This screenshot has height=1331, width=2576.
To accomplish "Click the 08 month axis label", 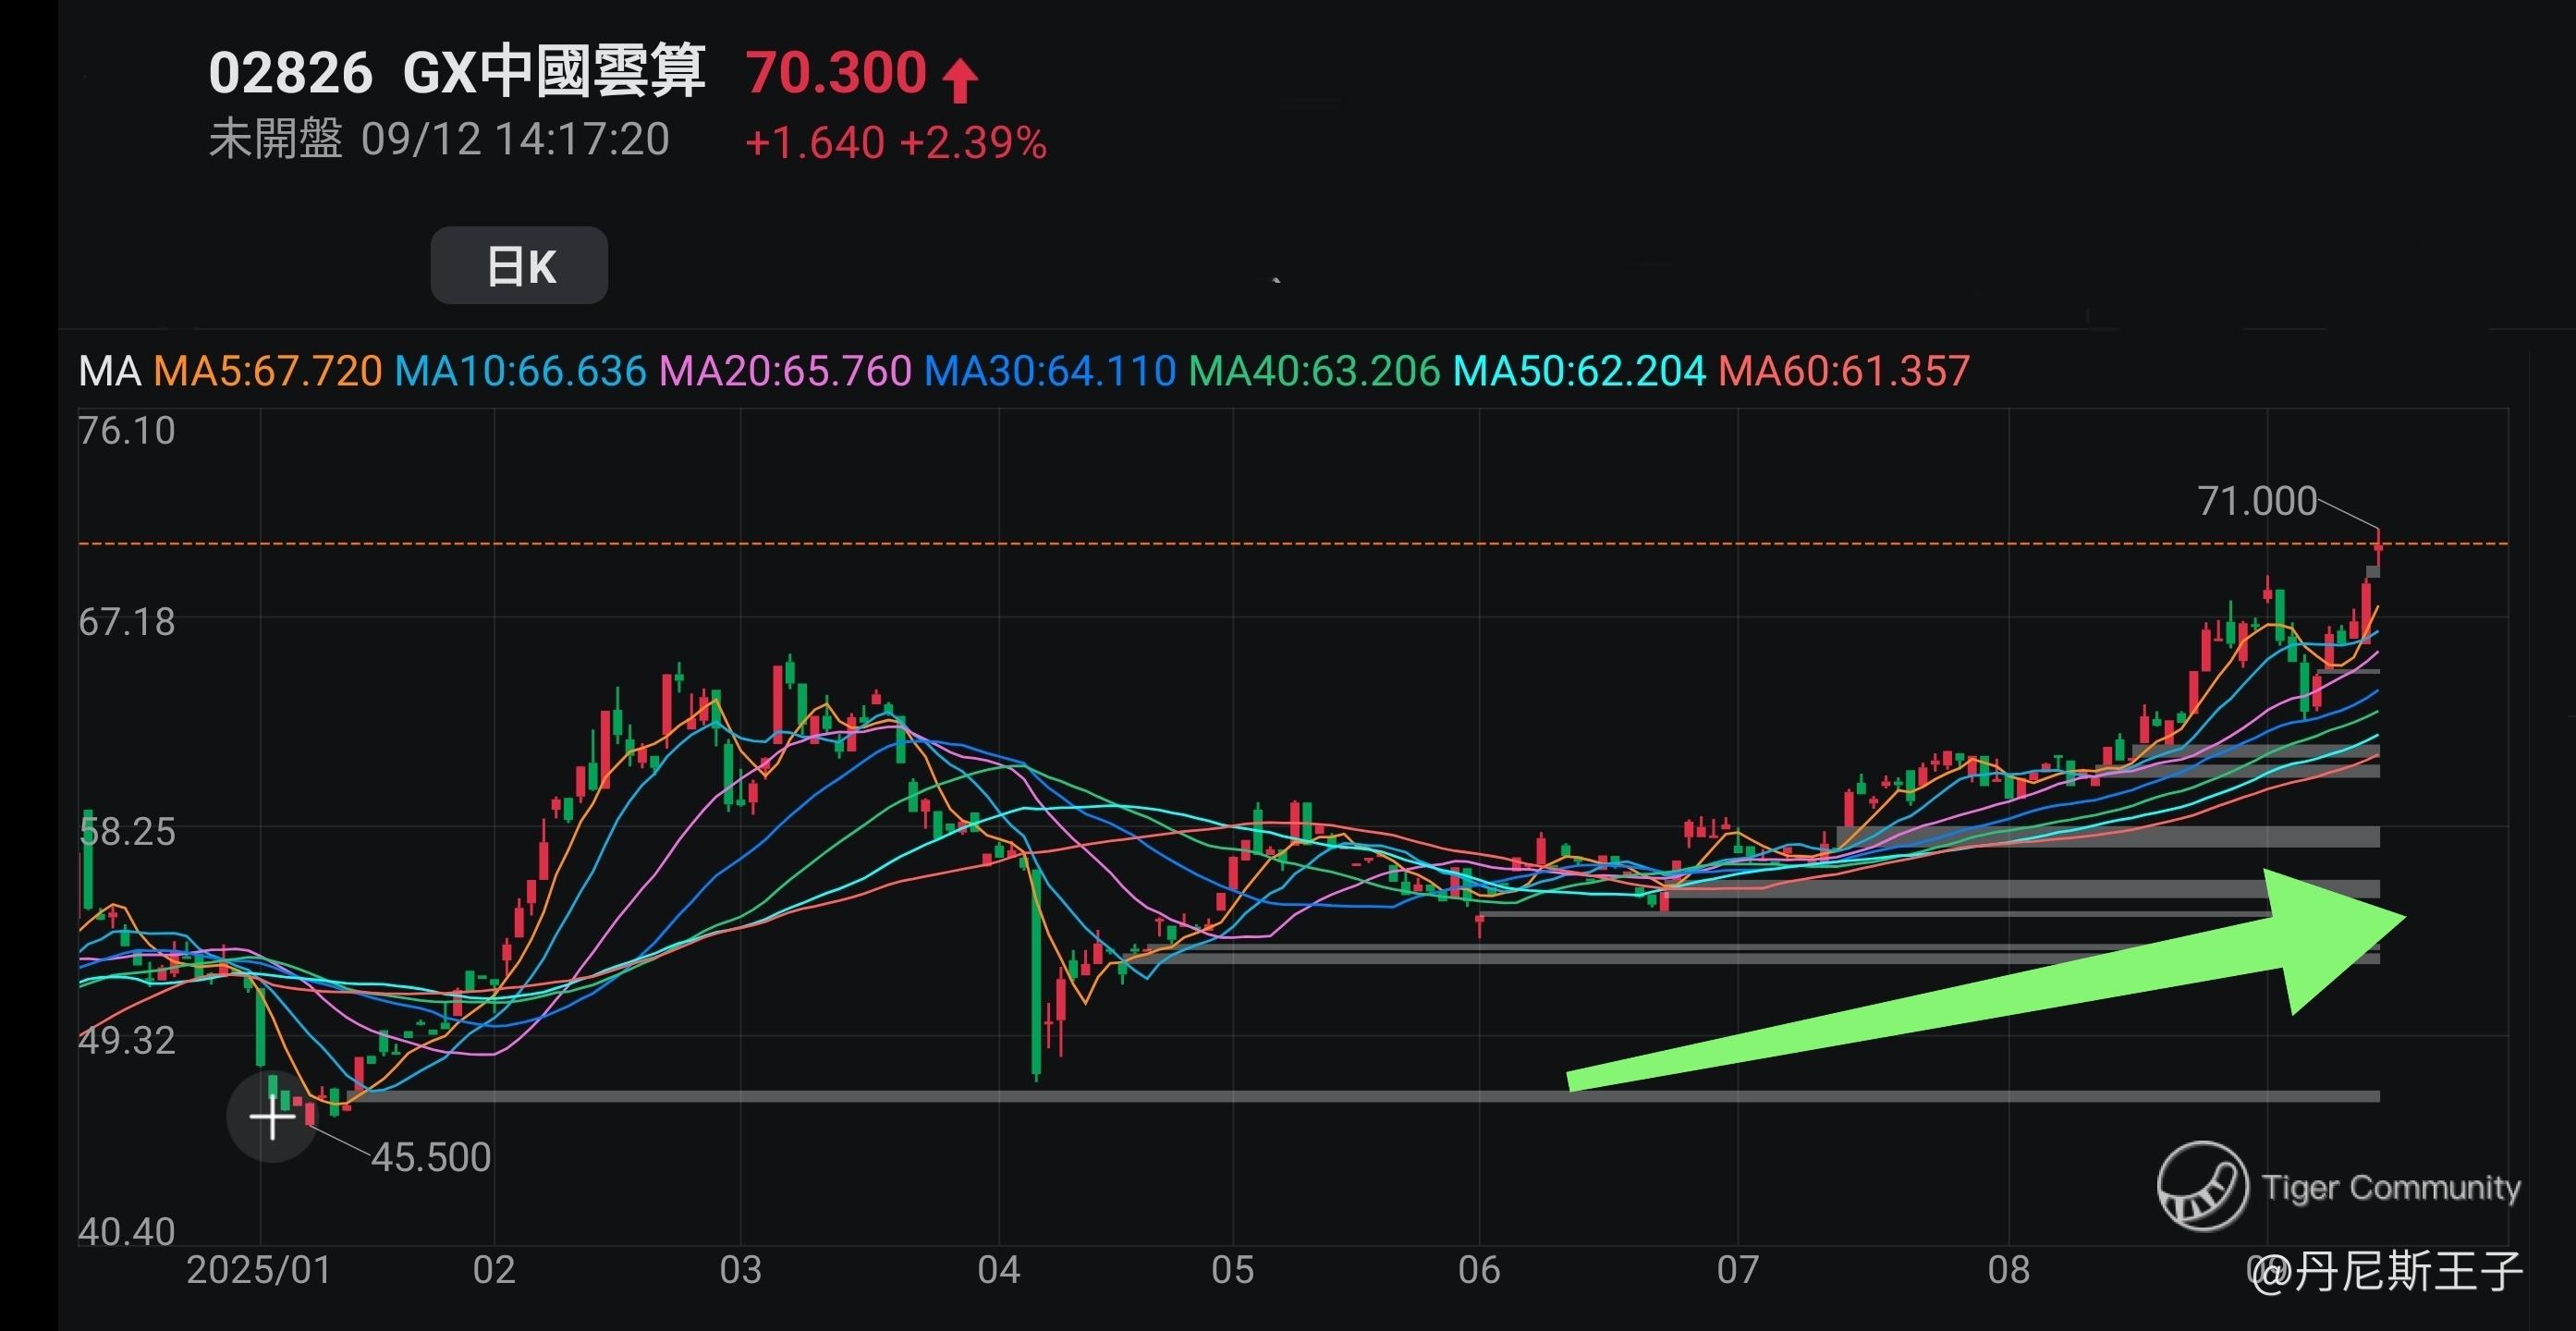I will (x=2008, y=1270).
